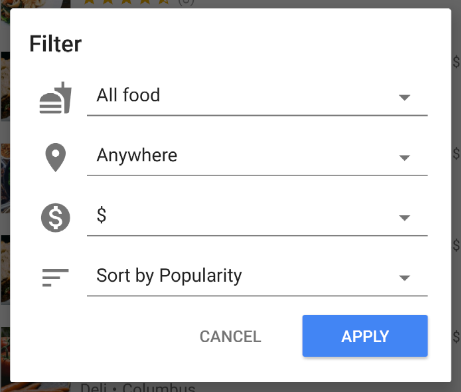
Task: Click the Deli • Columbus listing text below dialog
Action: tap(138, 387)
